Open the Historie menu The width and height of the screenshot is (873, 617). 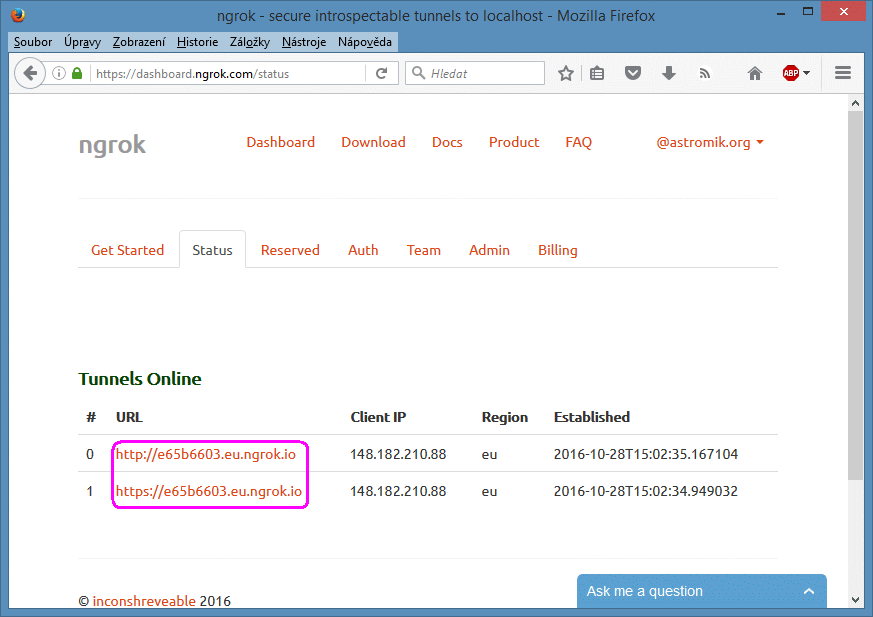(x=197, y=42)
